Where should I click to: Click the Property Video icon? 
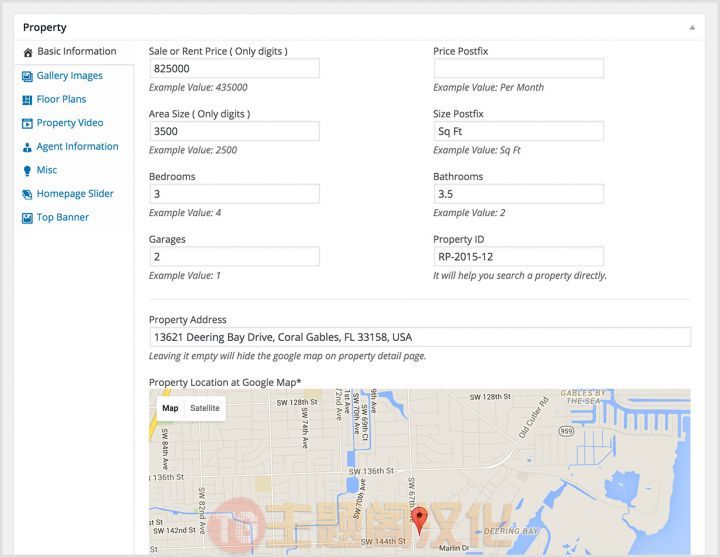27,123
